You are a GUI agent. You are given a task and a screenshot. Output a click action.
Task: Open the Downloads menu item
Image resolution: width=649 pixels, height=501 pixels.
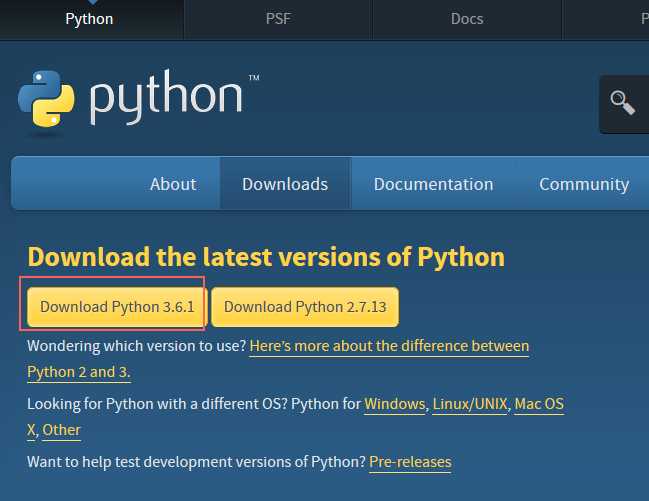pos(285,184)
